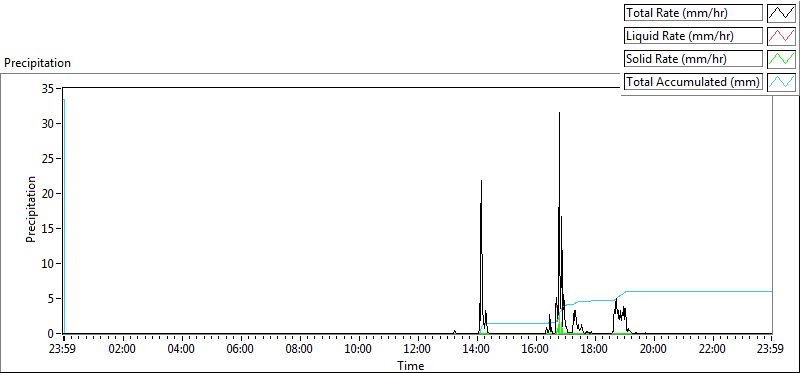Image resolution: width=800 pixels, height=373 pixels.
Task: Select the Liquid Rate (mm/hr) legend label
Action: pos(693,36)
